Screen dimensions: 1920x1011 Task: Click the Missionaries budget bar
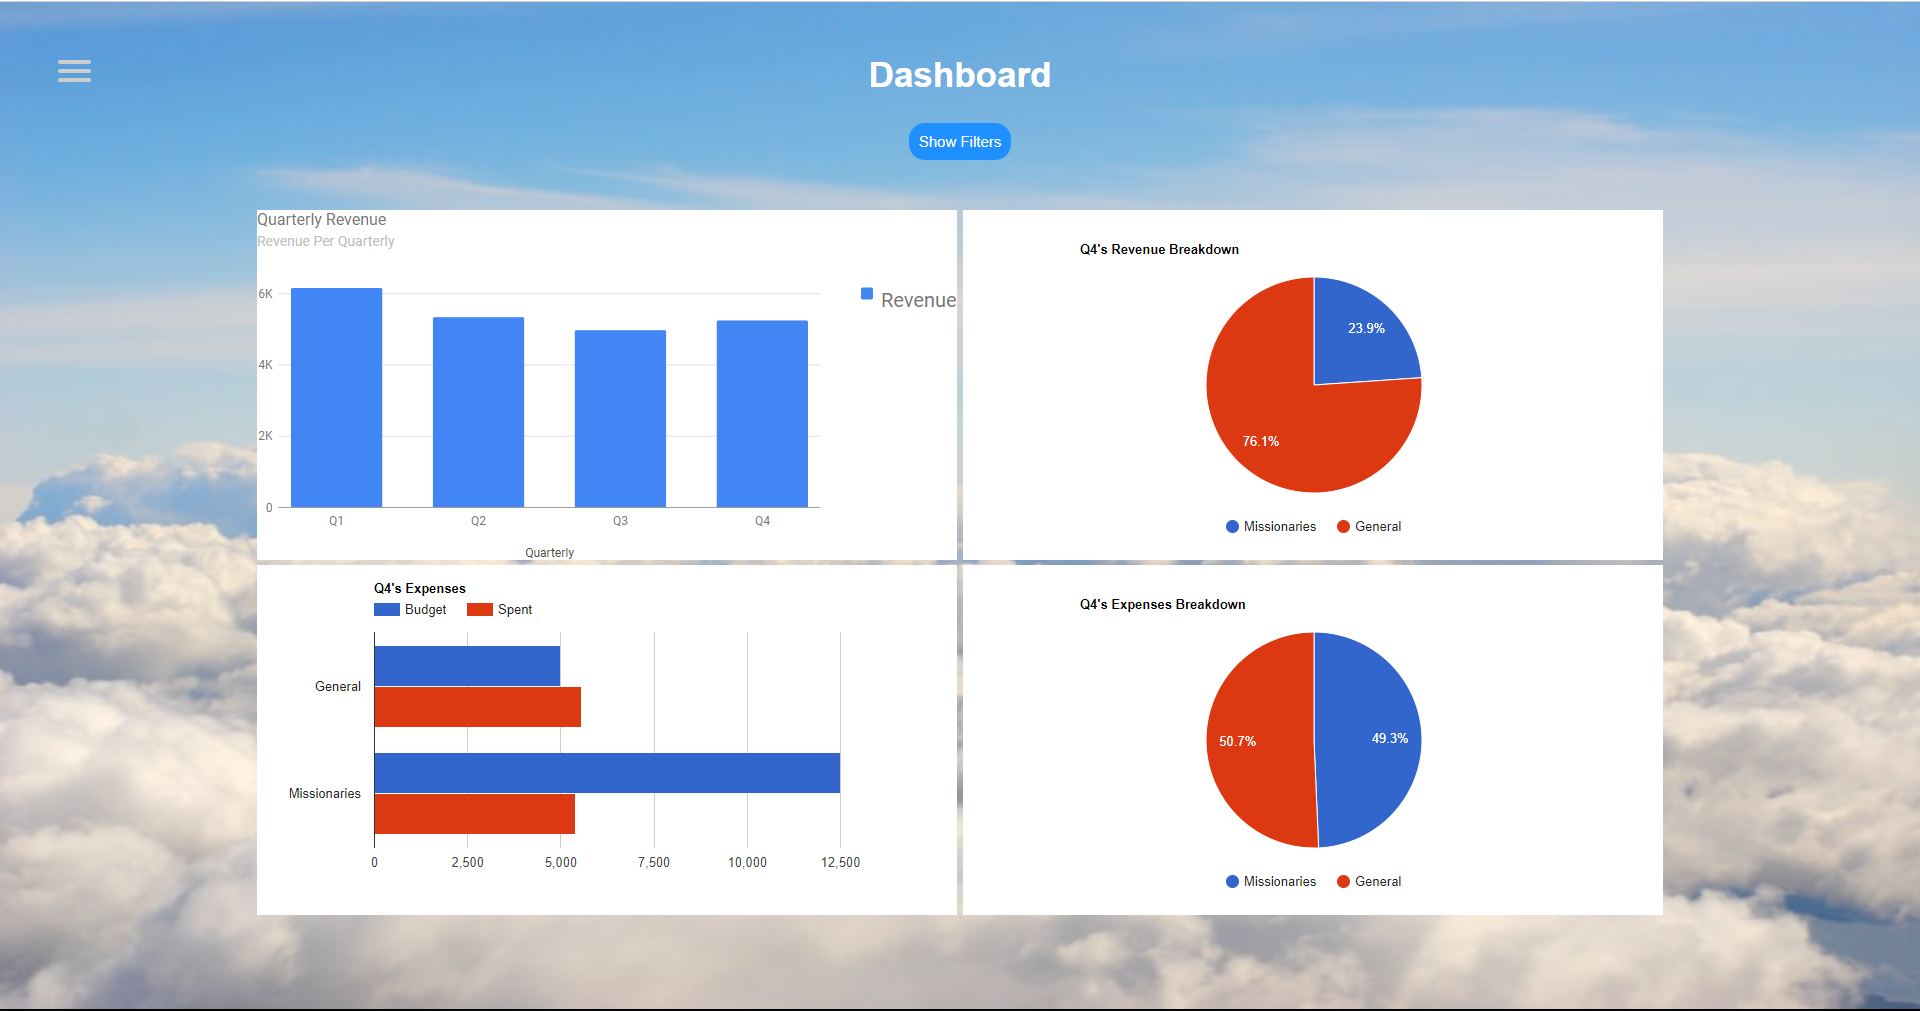[607, 773]
